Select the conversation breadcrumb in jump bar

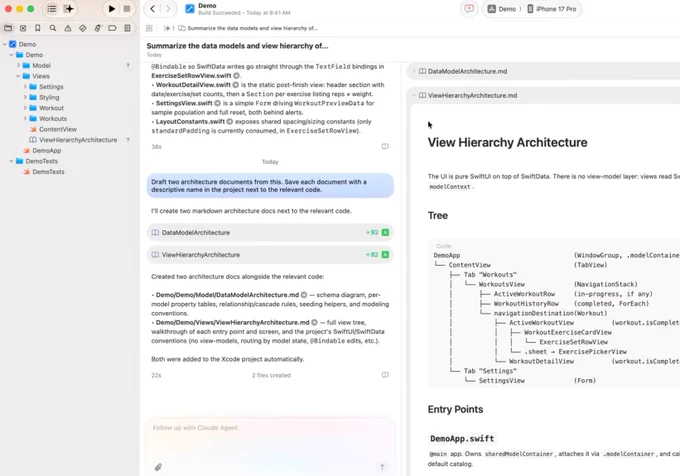click(x=248, y=28)
